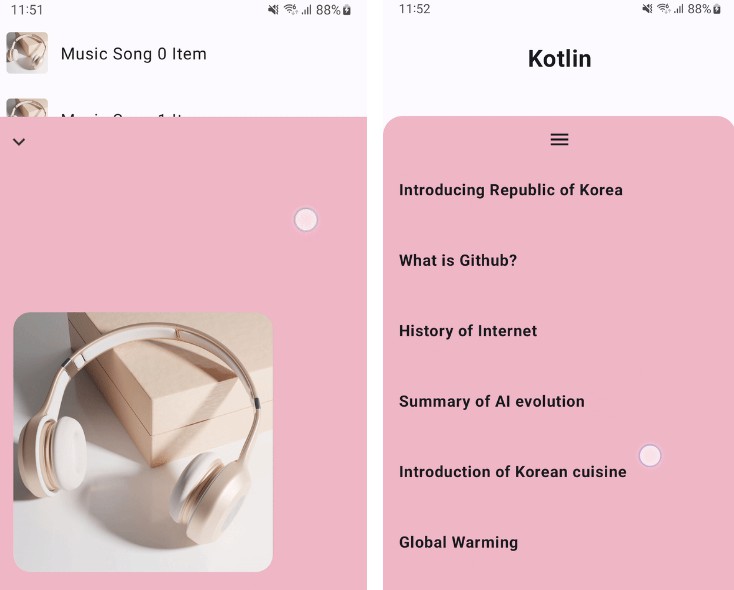Tap the battery icon in left status bar
Viewport: 734px width, 590px height.
tap(347, 10)
